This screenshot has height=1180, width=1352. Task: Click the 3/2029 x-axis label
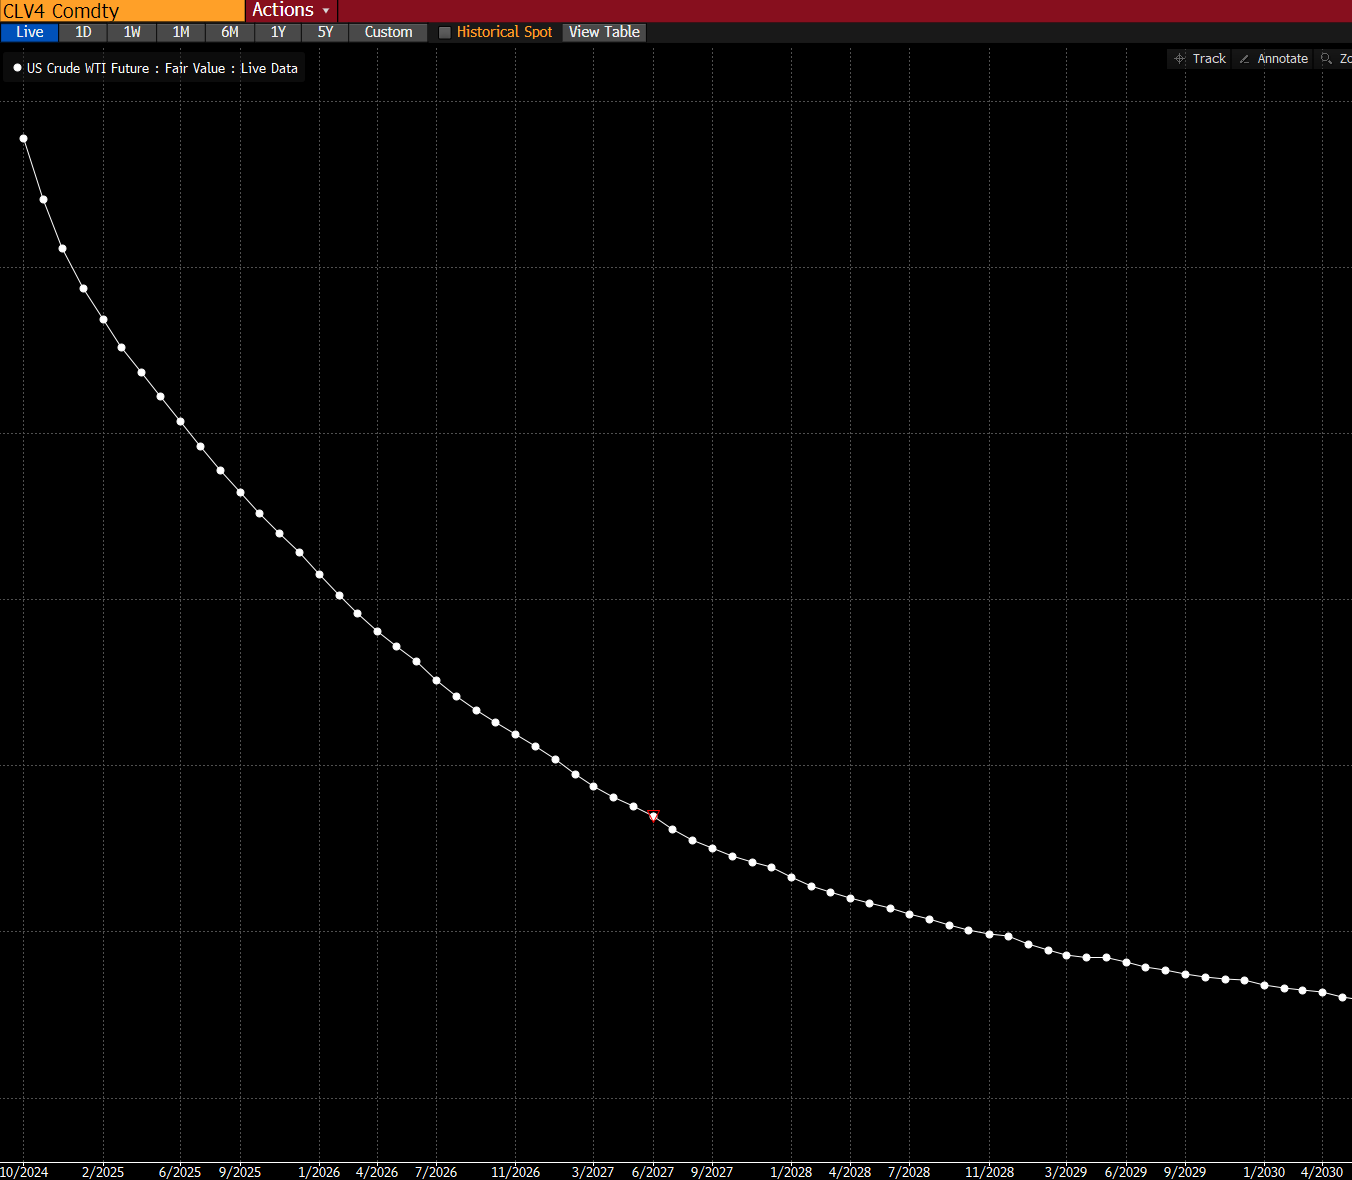(1066, 1172)
